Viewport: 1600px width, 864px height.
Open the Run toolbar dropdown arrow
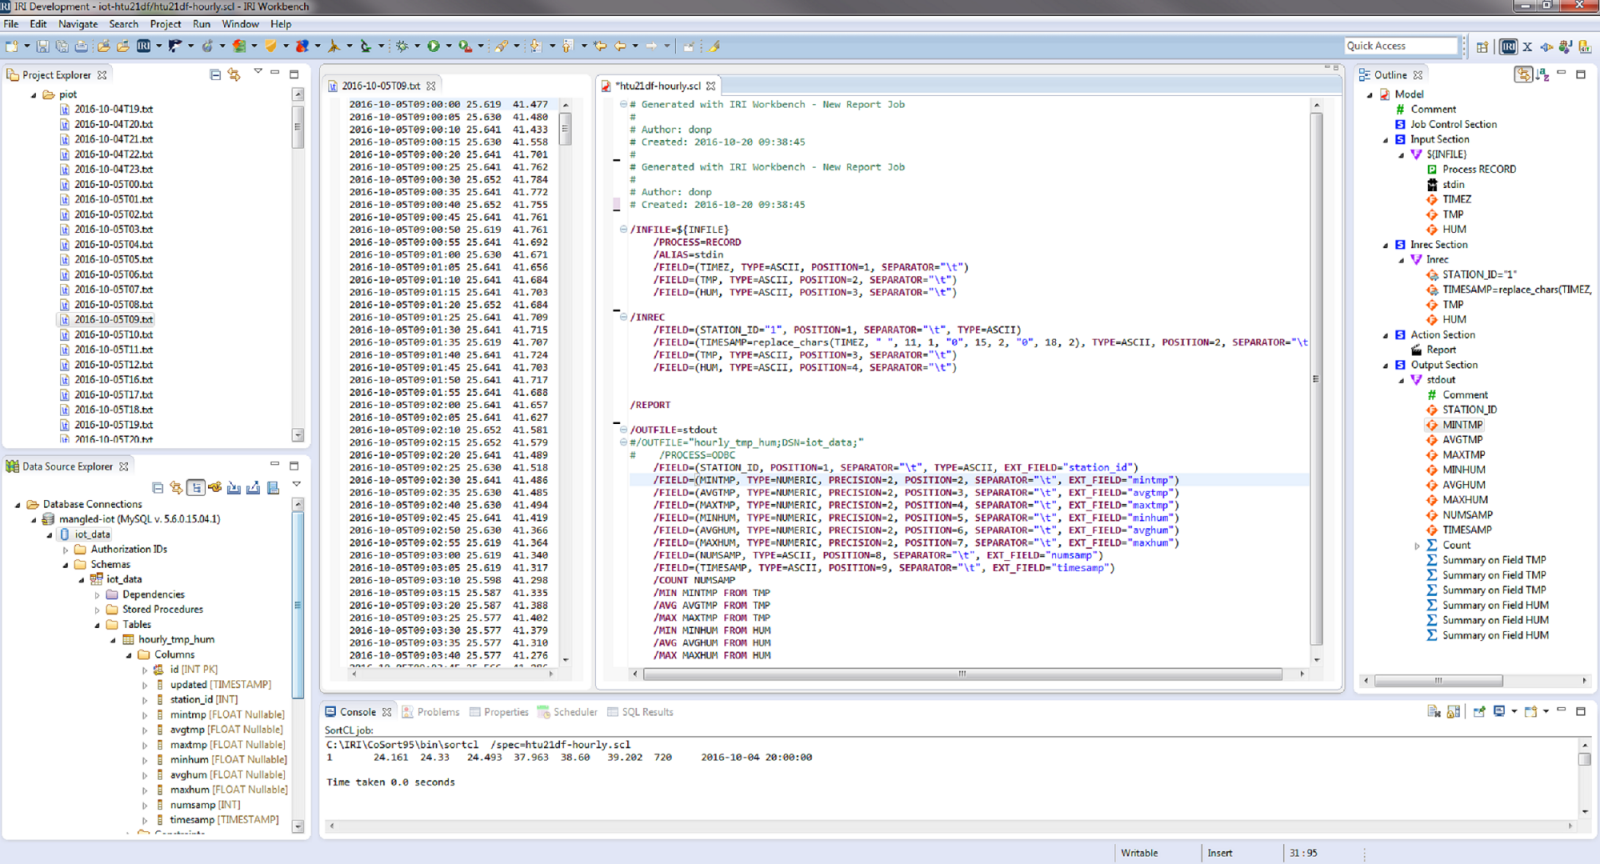[x=448, y=46]
